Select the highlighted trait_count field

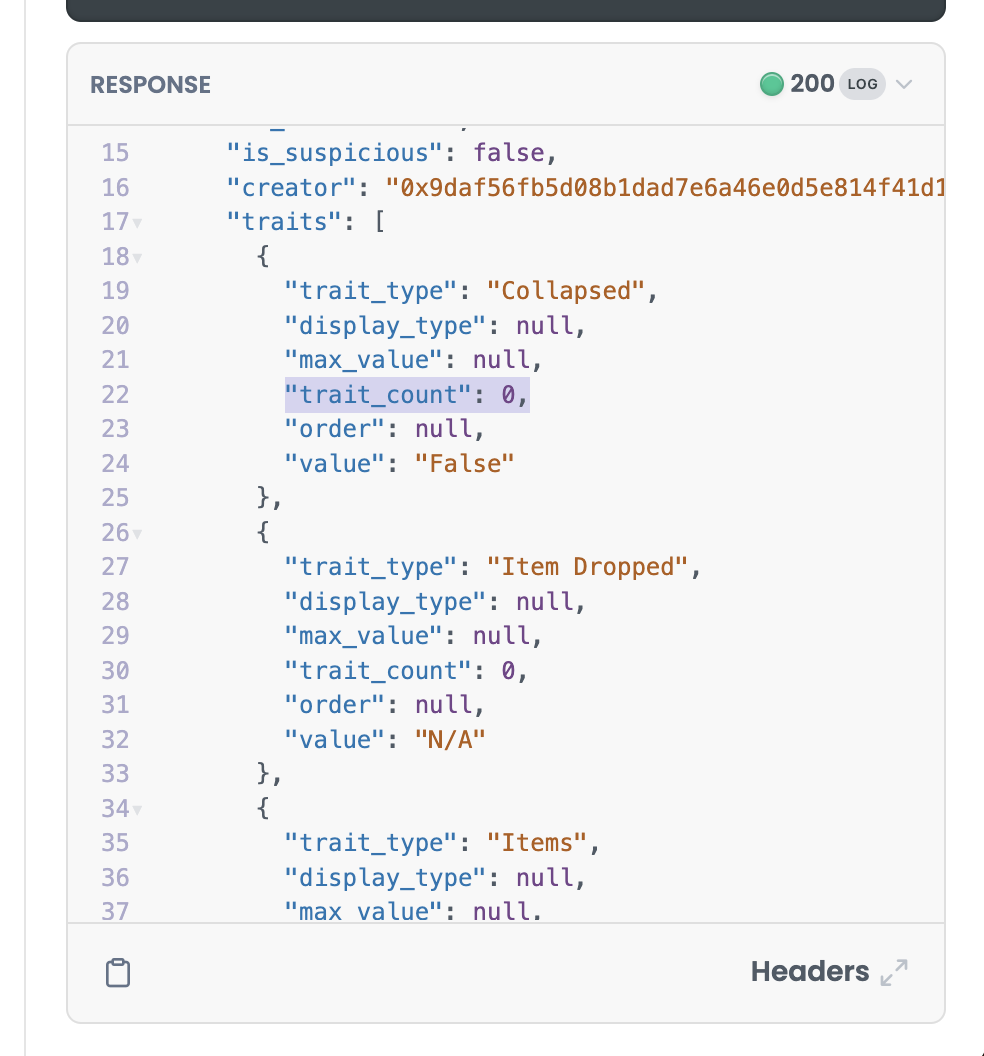[x=406, y=394]
